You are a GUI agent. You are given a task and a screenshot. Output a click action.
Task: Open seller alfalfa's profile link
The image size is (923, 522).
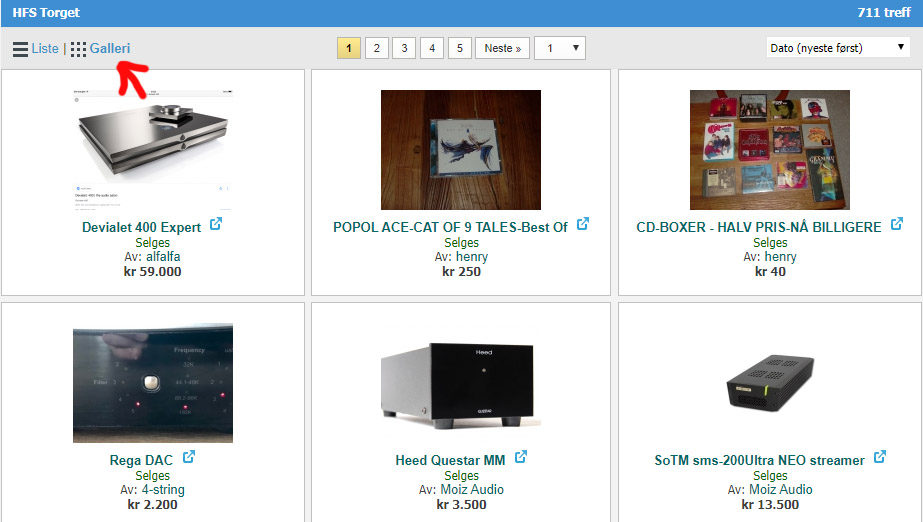coord(163,257)
